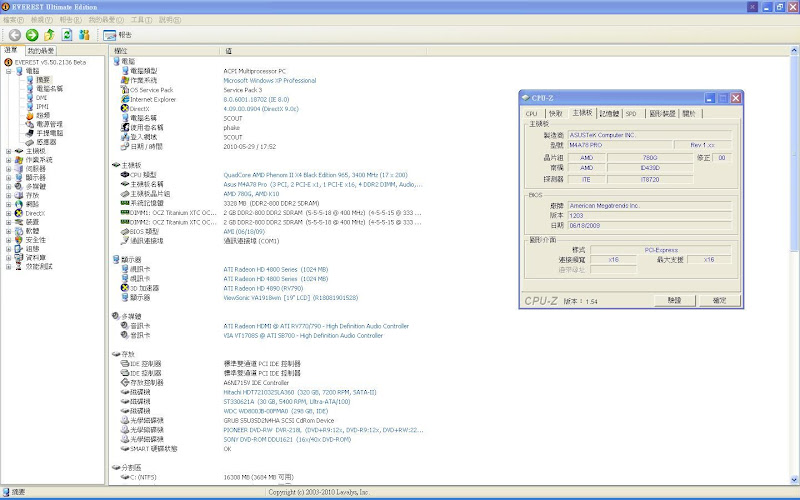Image resolution: width=800 pixels, height=500 pixels.
Task: Click the 欄位 (Field) column header
Action: click(164, 51)
